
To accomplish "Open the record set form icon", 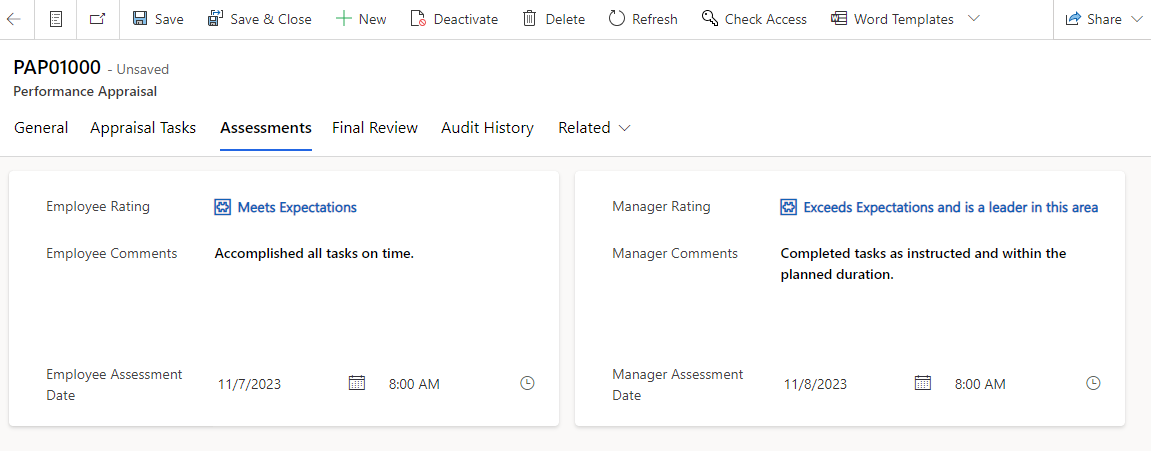I will 56,19.
